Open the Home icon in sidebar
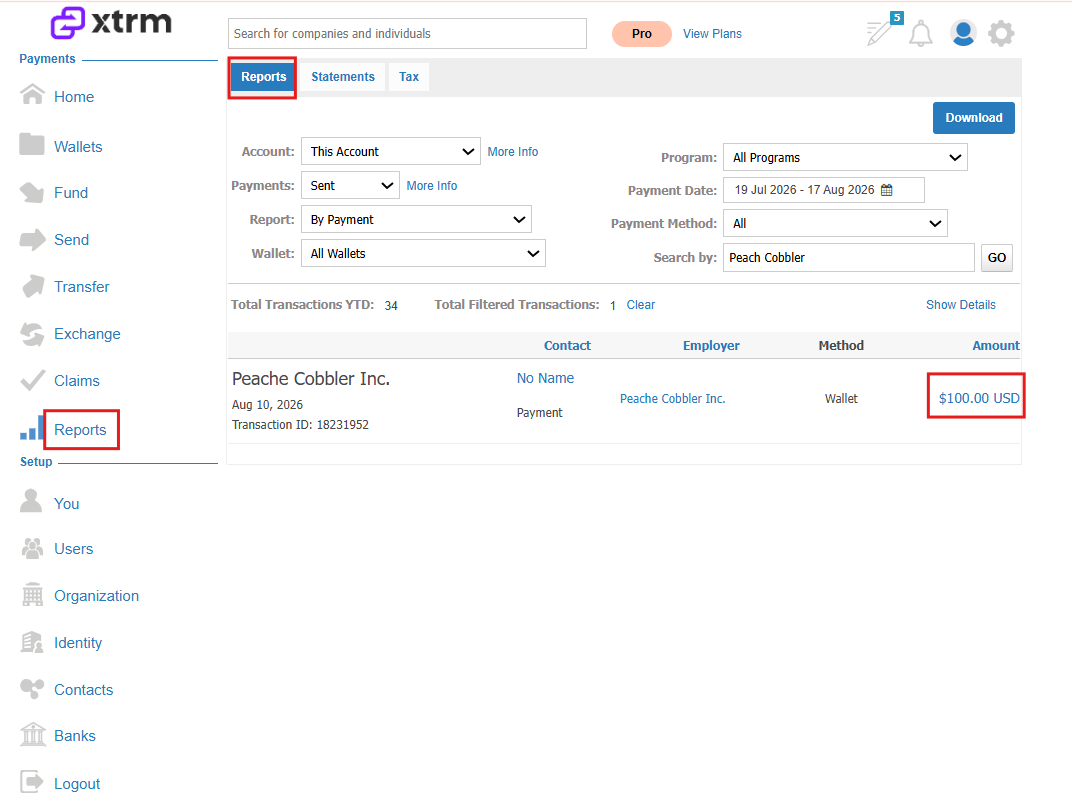The width and height of the screenshot is (1072, 811). click(x=32, y=94)
